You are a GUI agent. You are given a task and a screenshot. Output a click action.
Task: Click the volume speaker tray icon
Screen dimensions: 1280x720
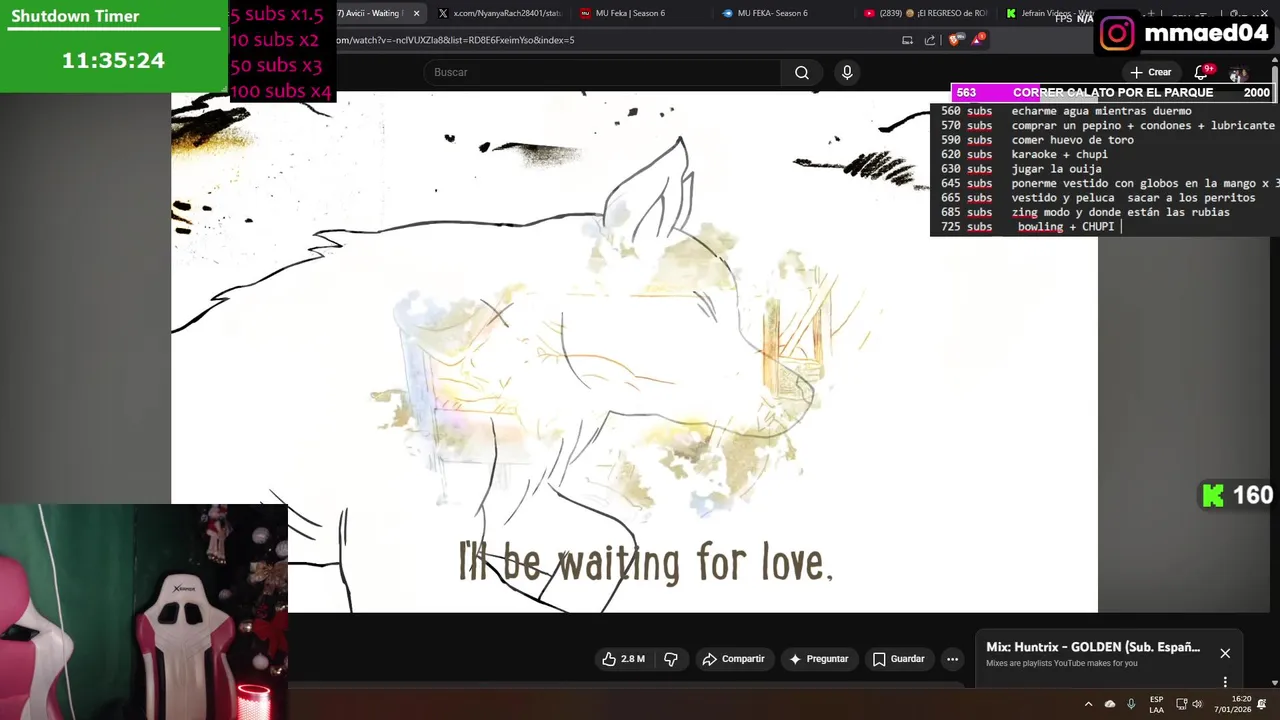[x=1197, y=704]
